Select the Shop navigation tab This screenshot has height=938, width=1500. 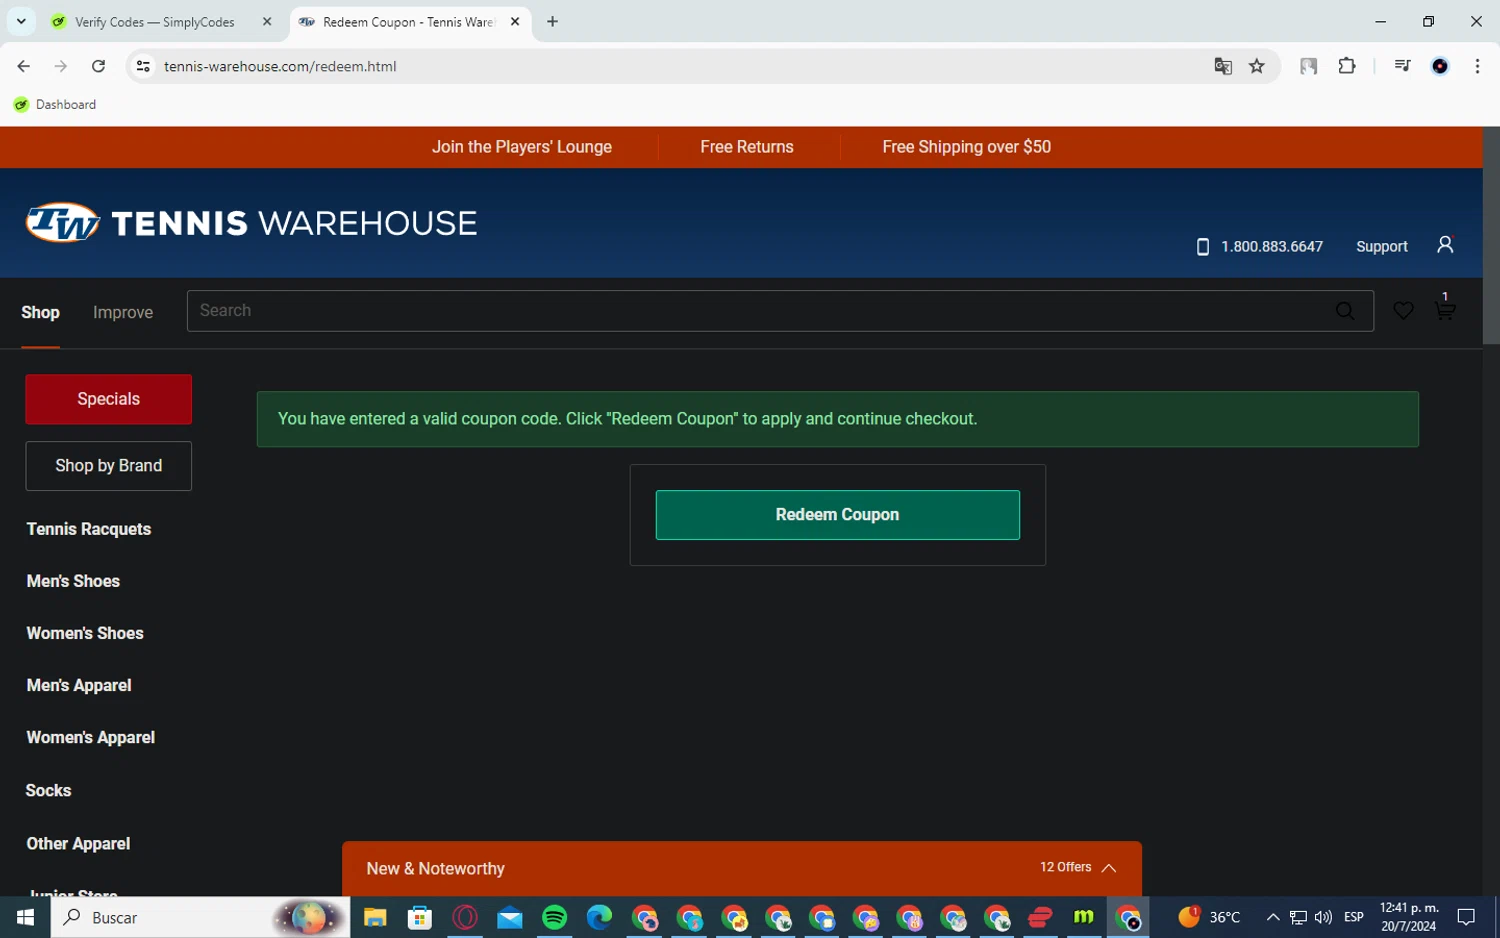pyautogui.click(x=40, y=312)
